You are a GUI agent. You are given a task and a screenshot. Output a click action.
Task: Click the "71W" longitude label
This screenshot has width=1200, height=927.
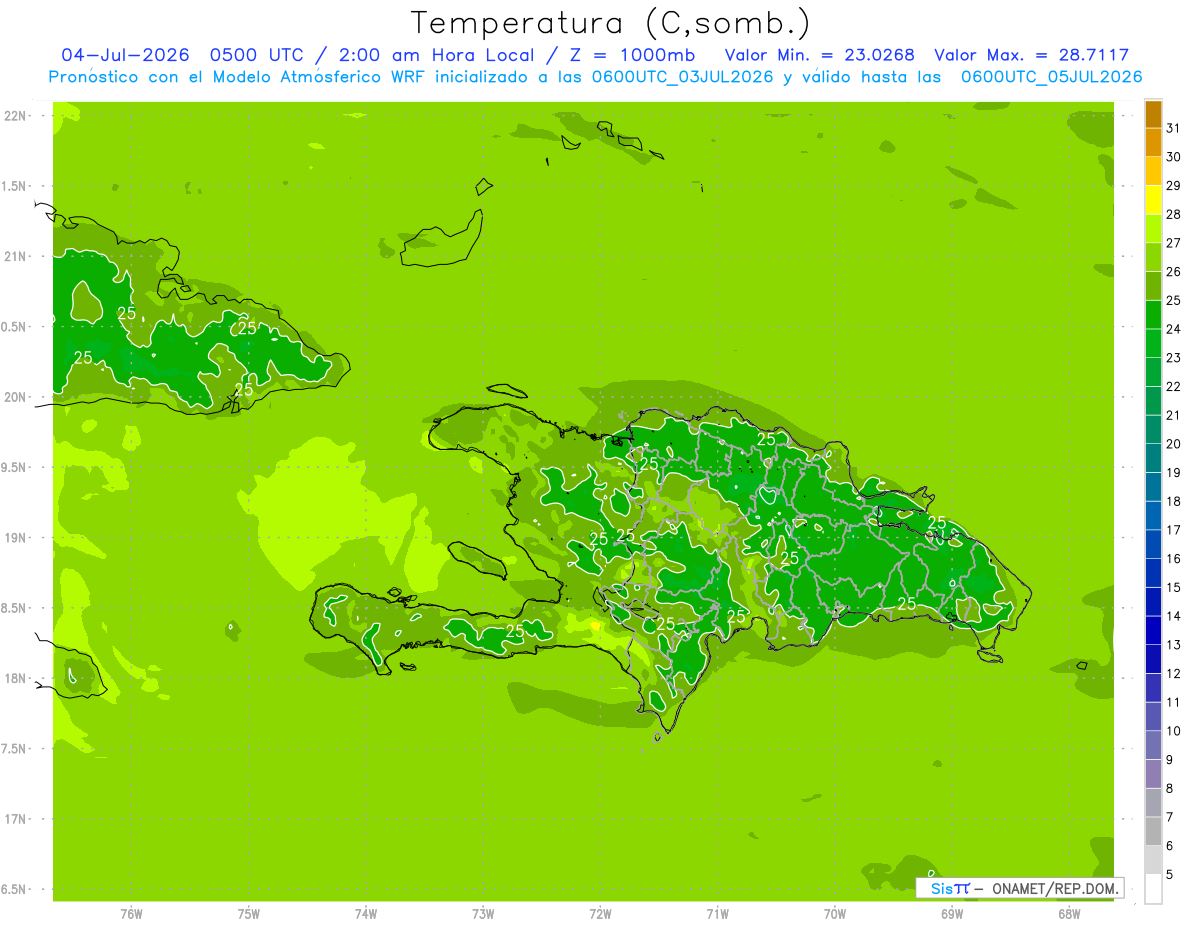(717, 914)
